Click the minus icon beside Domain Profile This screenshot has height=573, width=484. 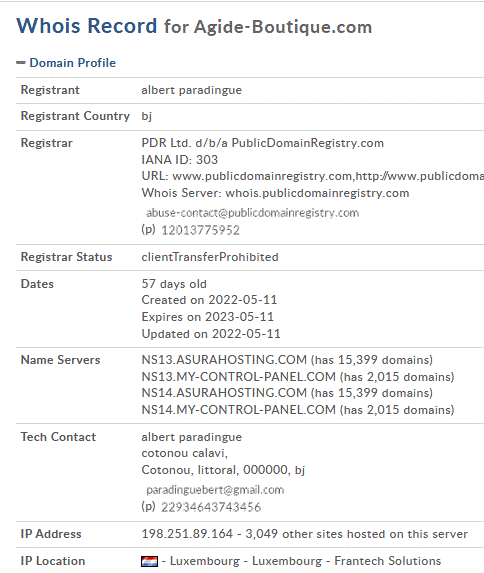point(21,63)
